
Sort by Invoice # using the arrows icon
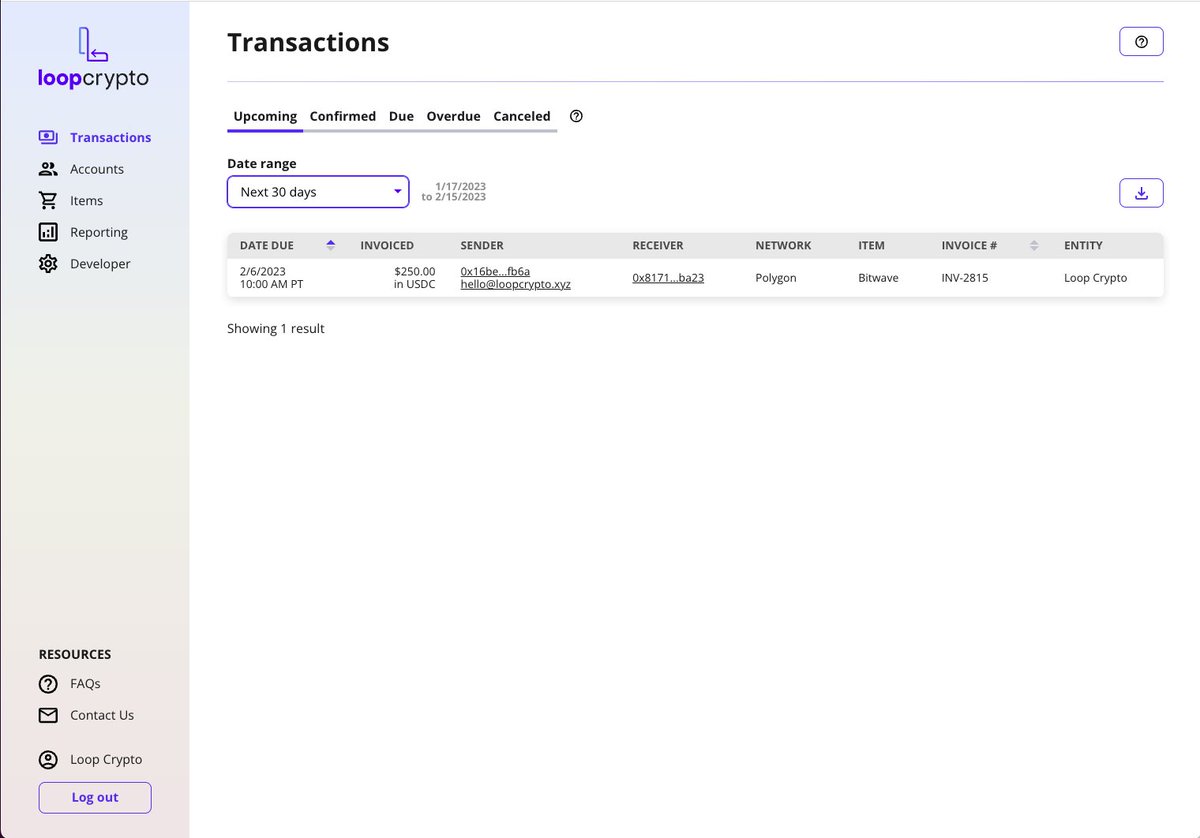1034,245
